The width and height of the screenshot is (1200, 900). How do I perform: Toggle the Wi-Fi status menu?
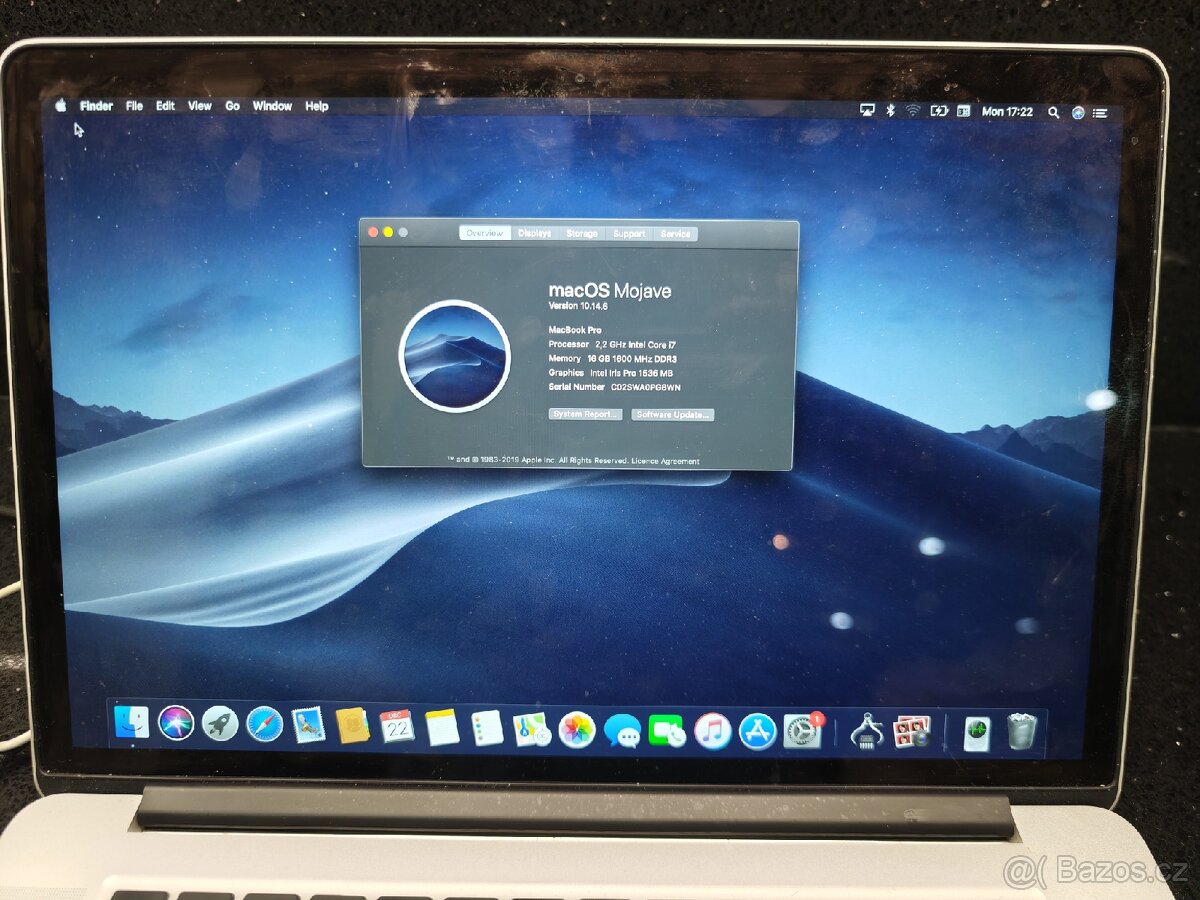click(913, 111)
